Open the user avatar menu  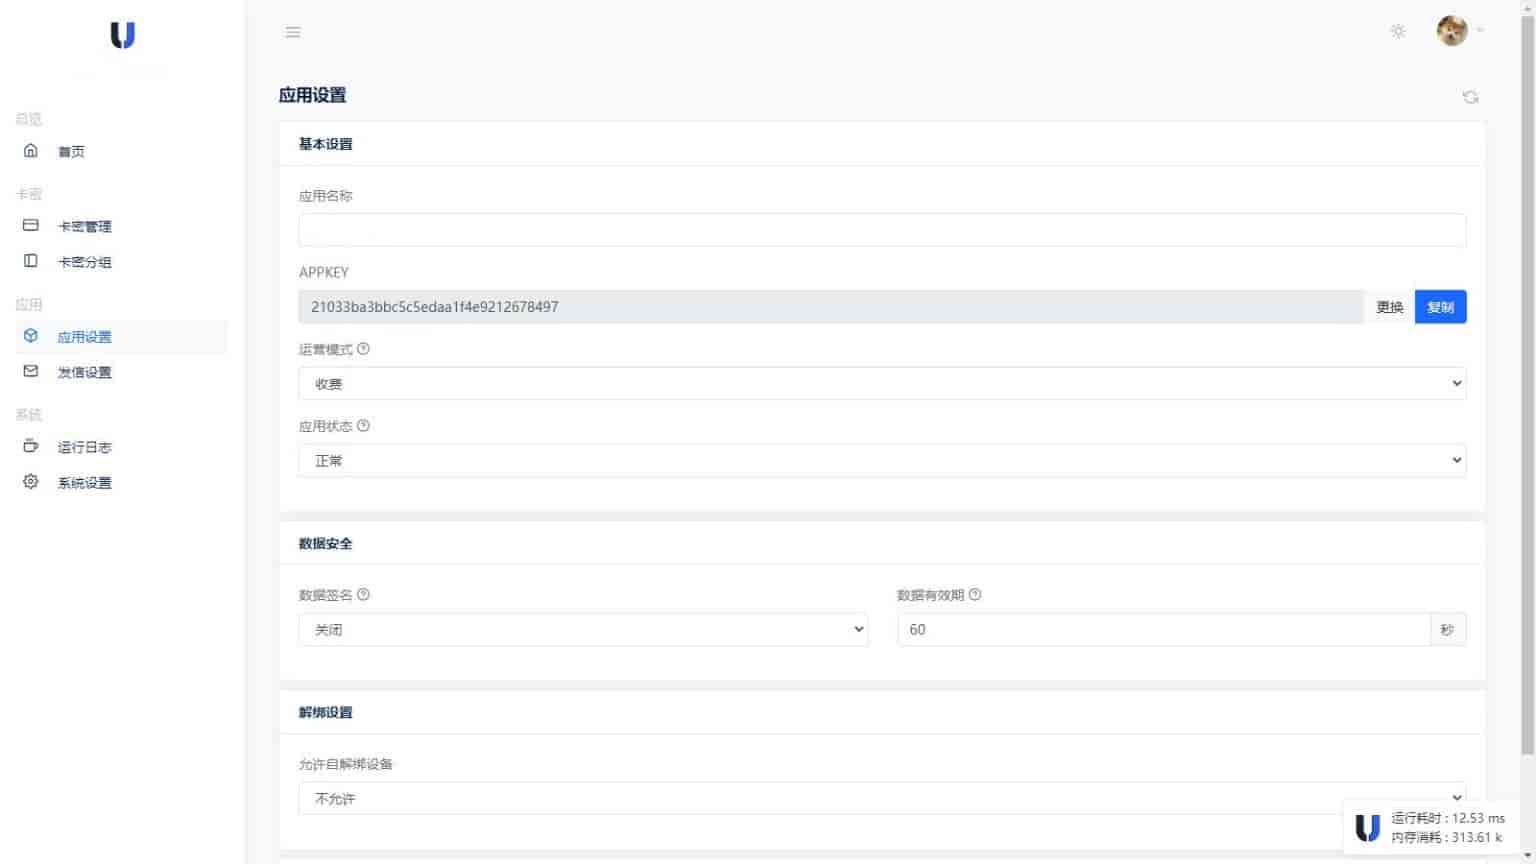coord(1452,31)
